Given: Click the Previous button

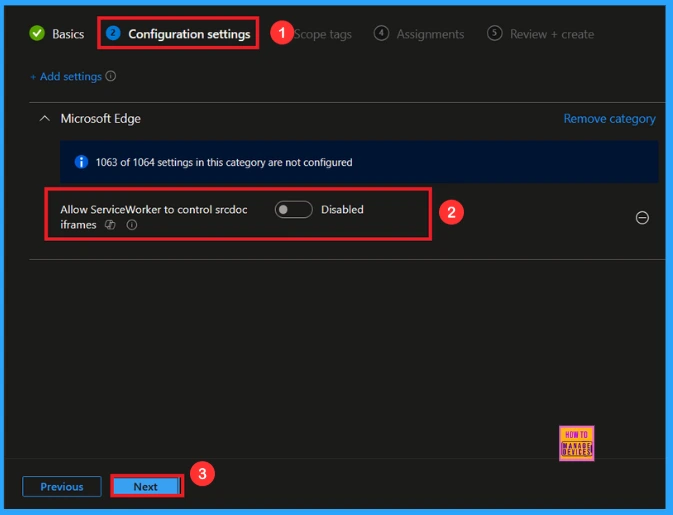Looking at the screenshot, I should point(62,487).
